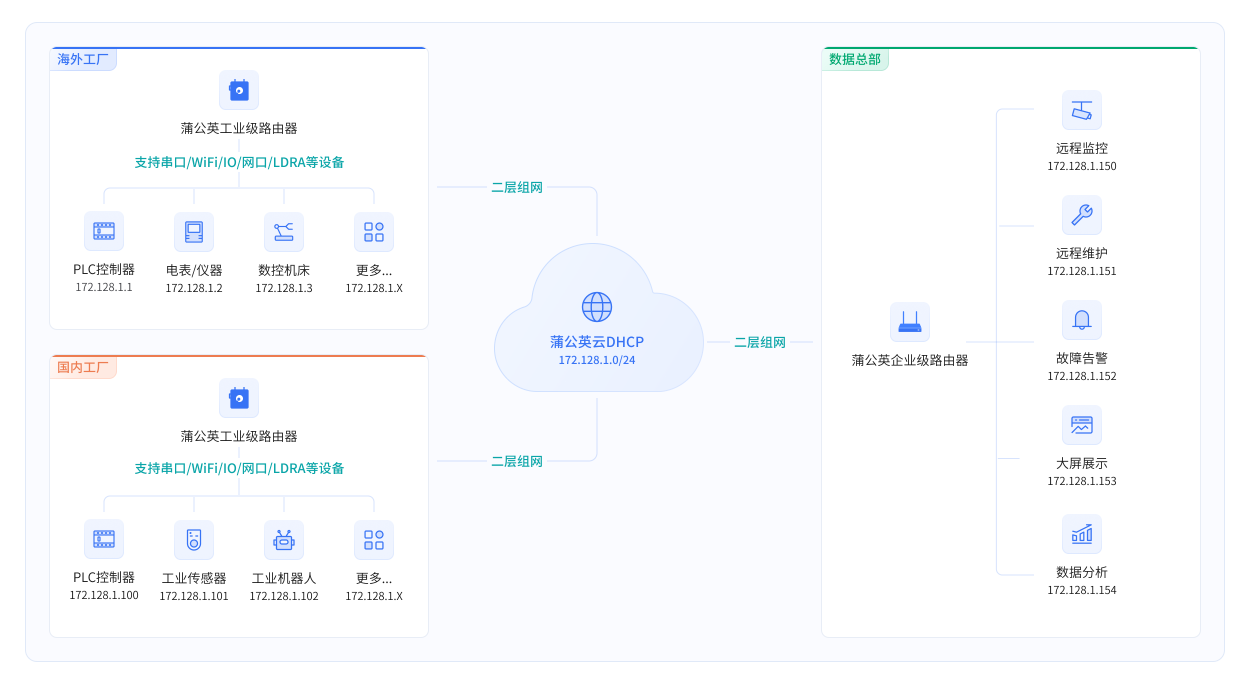
Task: Click the 国内工厂 tab label
Action: pos(83,367)
